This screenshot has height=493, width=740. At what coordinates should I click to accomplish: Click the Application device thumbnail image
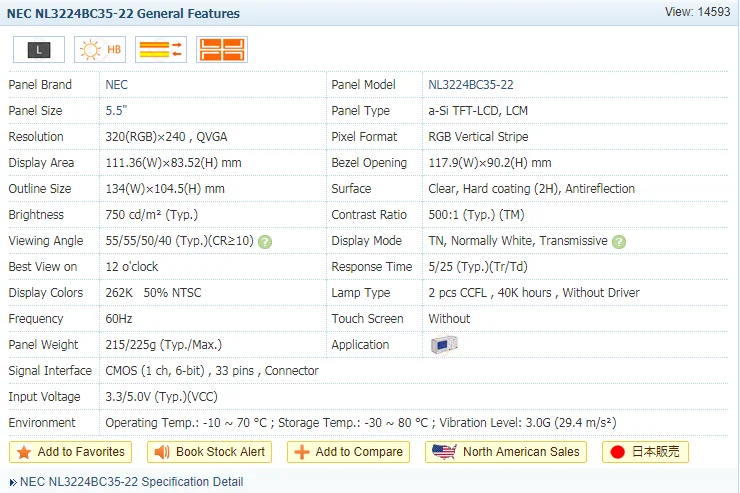pos(444,344)
